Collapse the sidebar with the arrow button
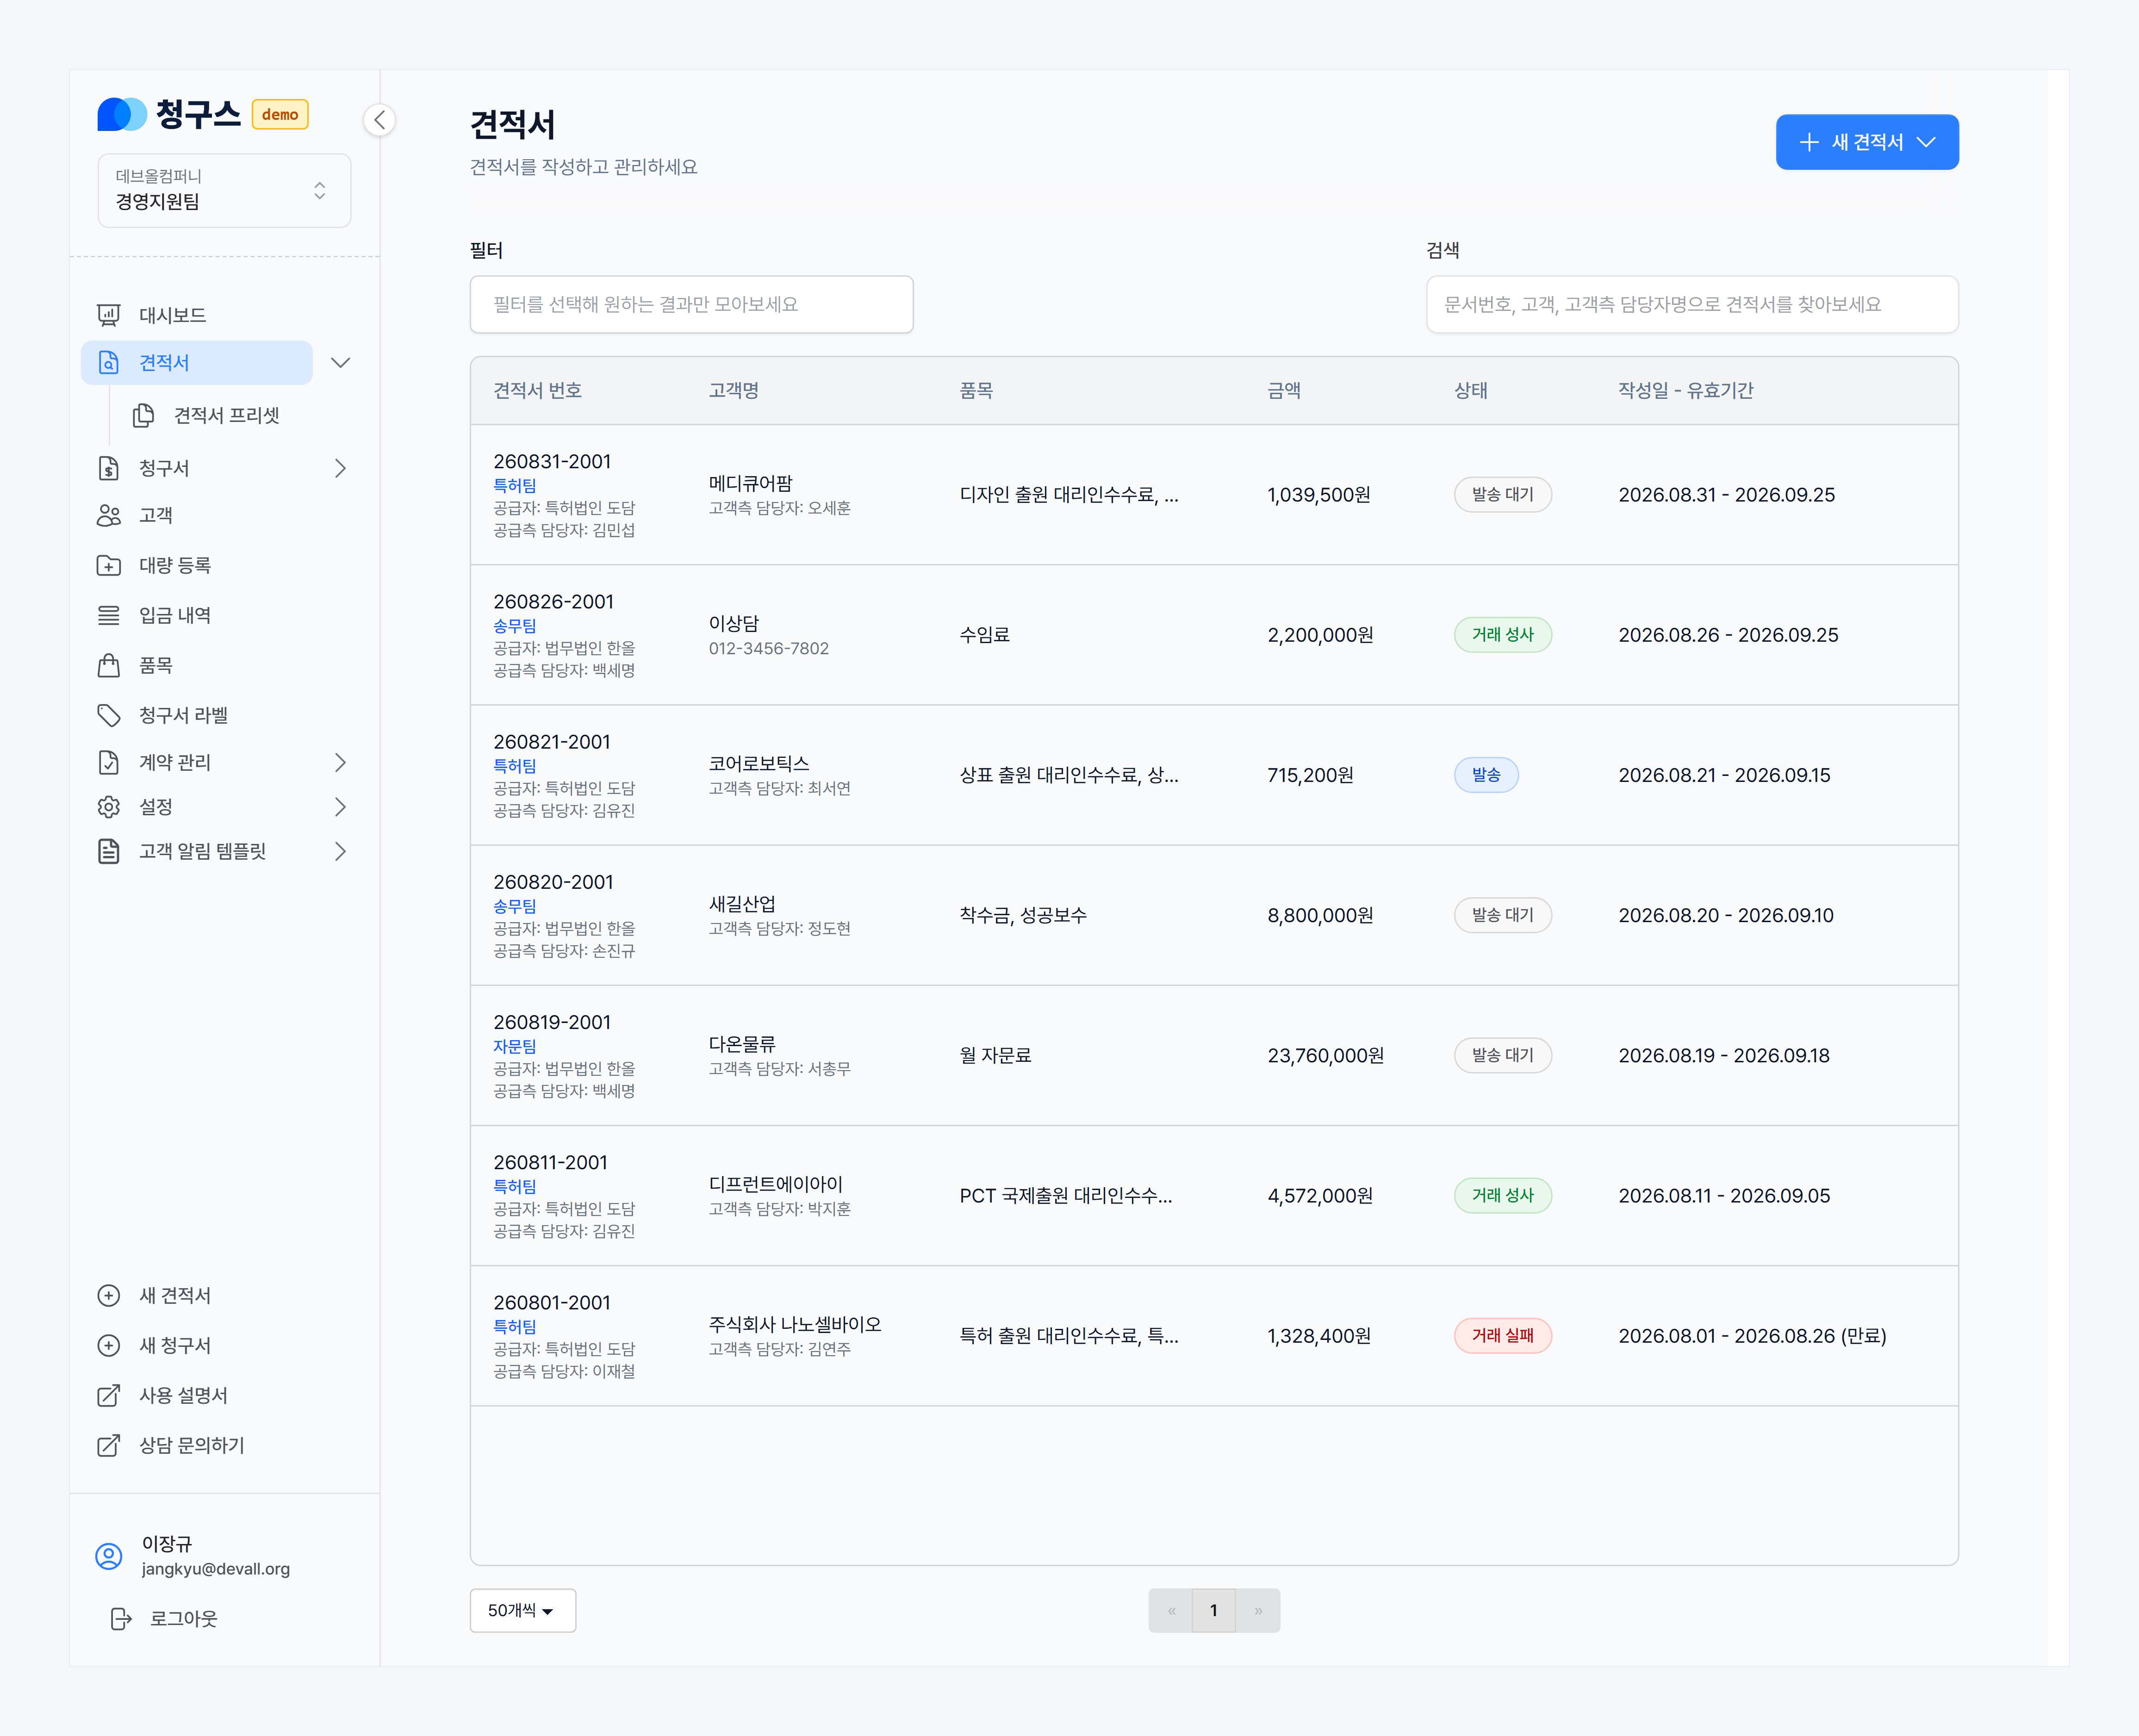Viewport: 2139px width, 1736px height. pyautogui.click(x=379, y=120)
